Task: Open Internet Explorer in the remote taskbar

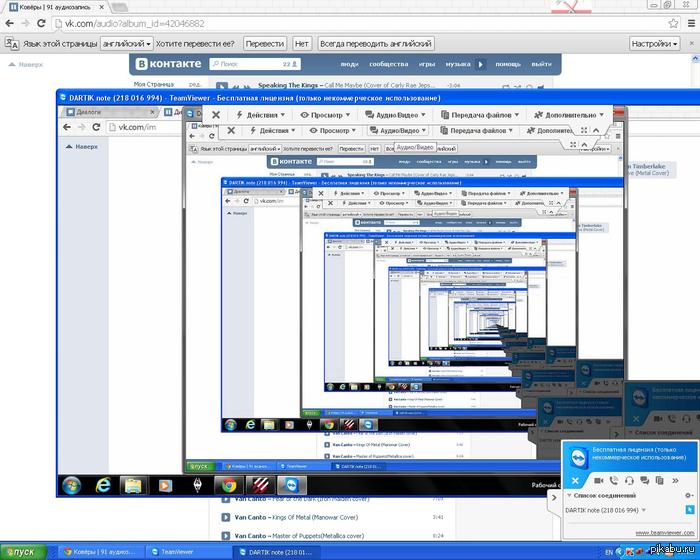Action: click(x=102, y=485)
